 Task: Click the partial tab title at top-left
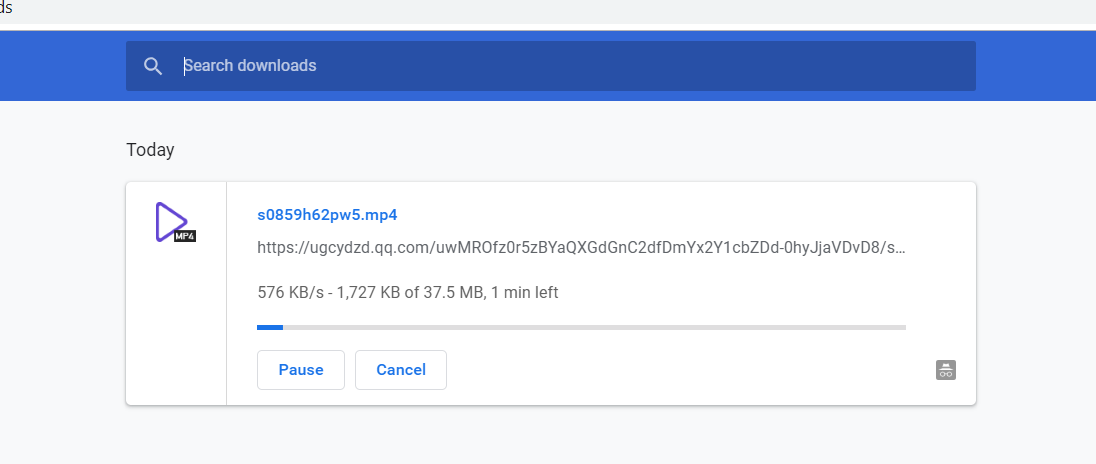pyautogui.click(x=6, y=8)
